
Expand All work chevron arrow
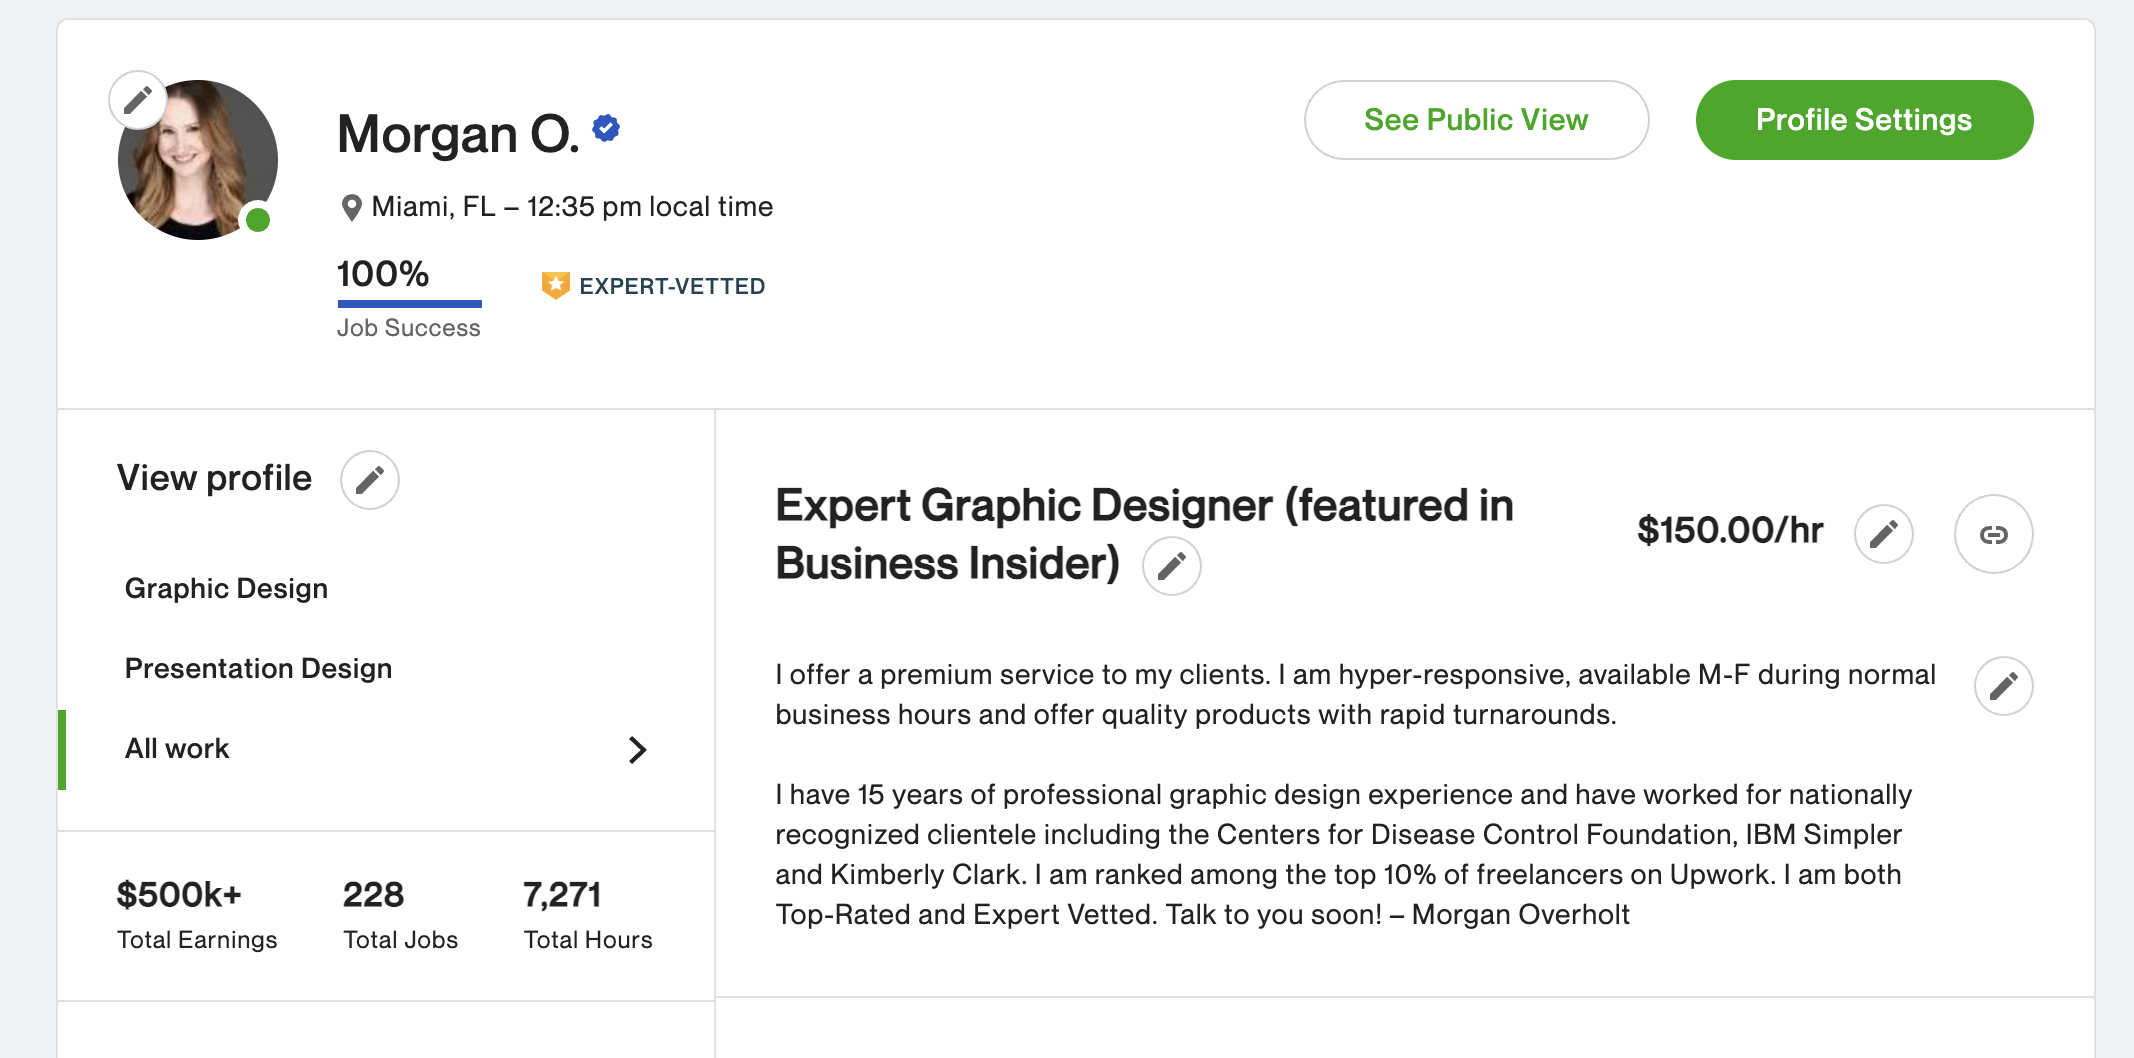click(x=638, y=750)
